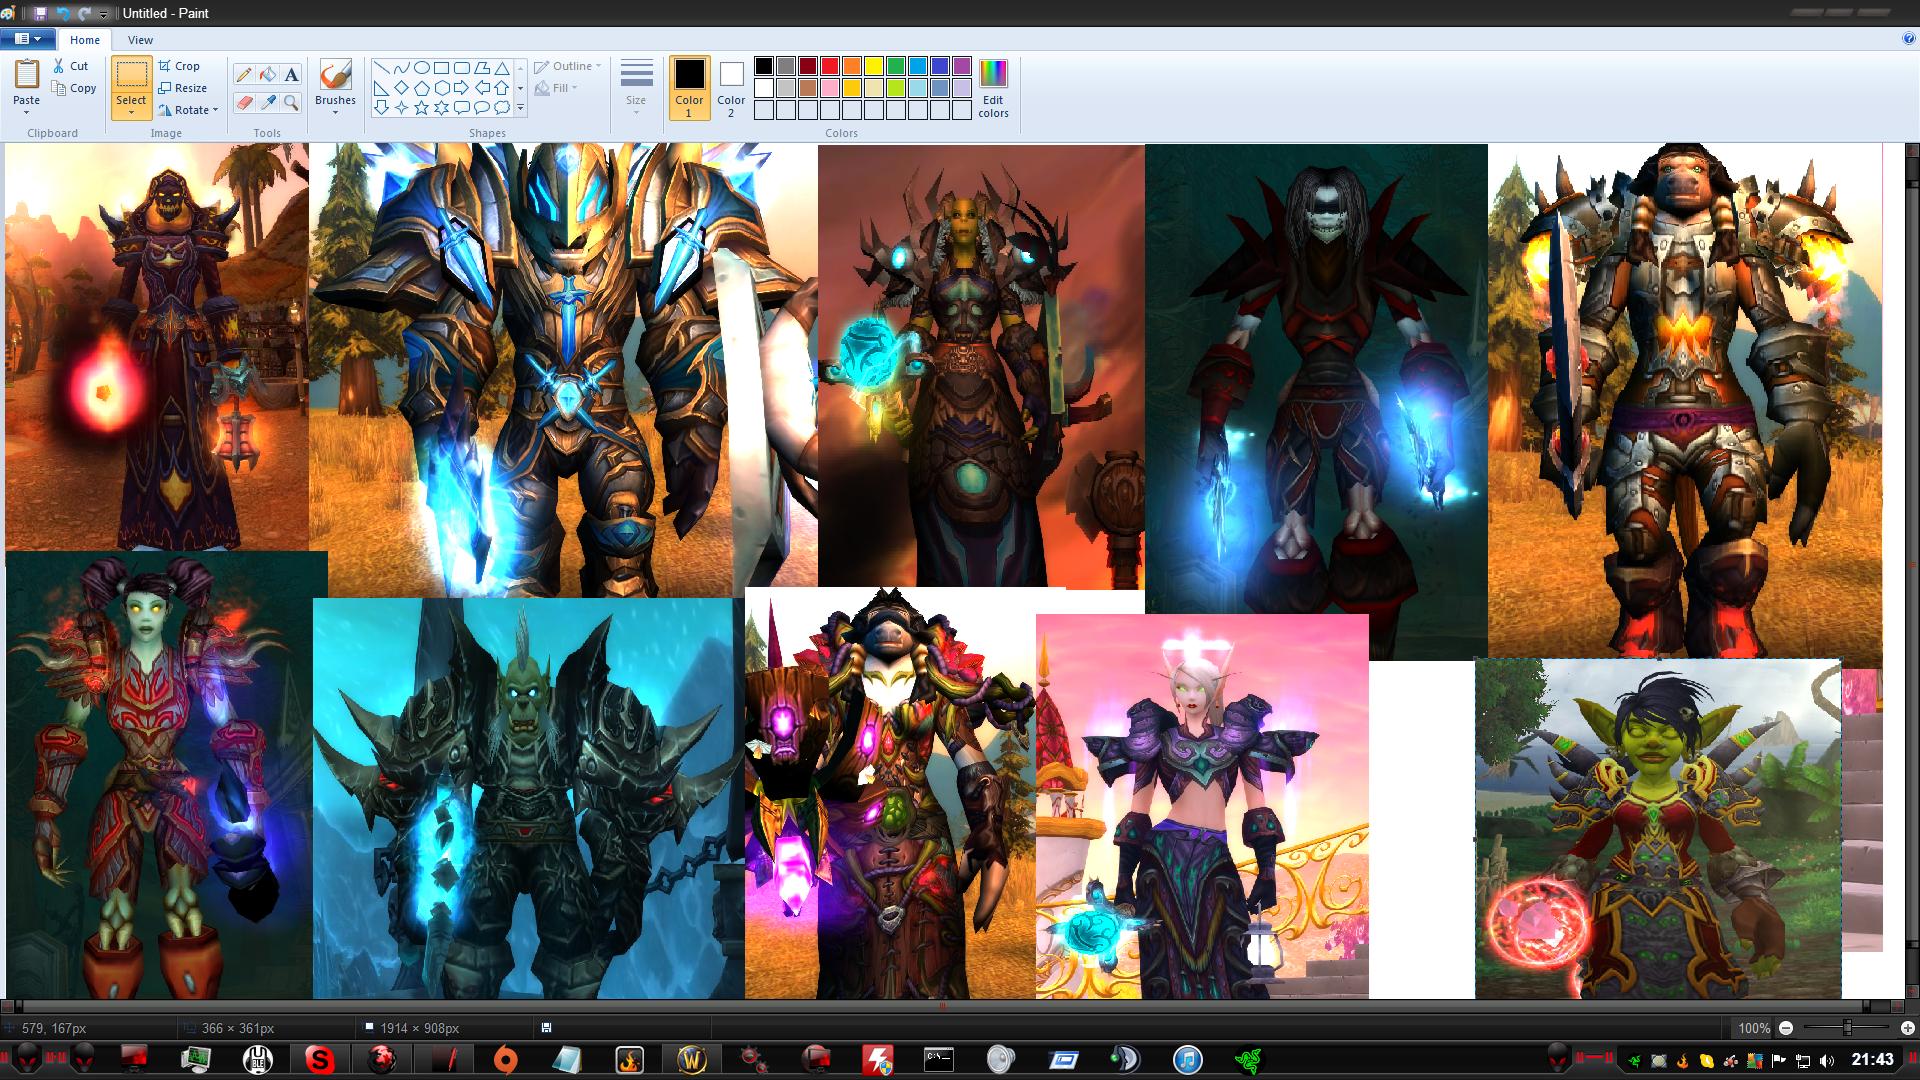The height and width of the screenshot is (1080, 1920).
Task: Choose the Curve shape
Action: 402,68
